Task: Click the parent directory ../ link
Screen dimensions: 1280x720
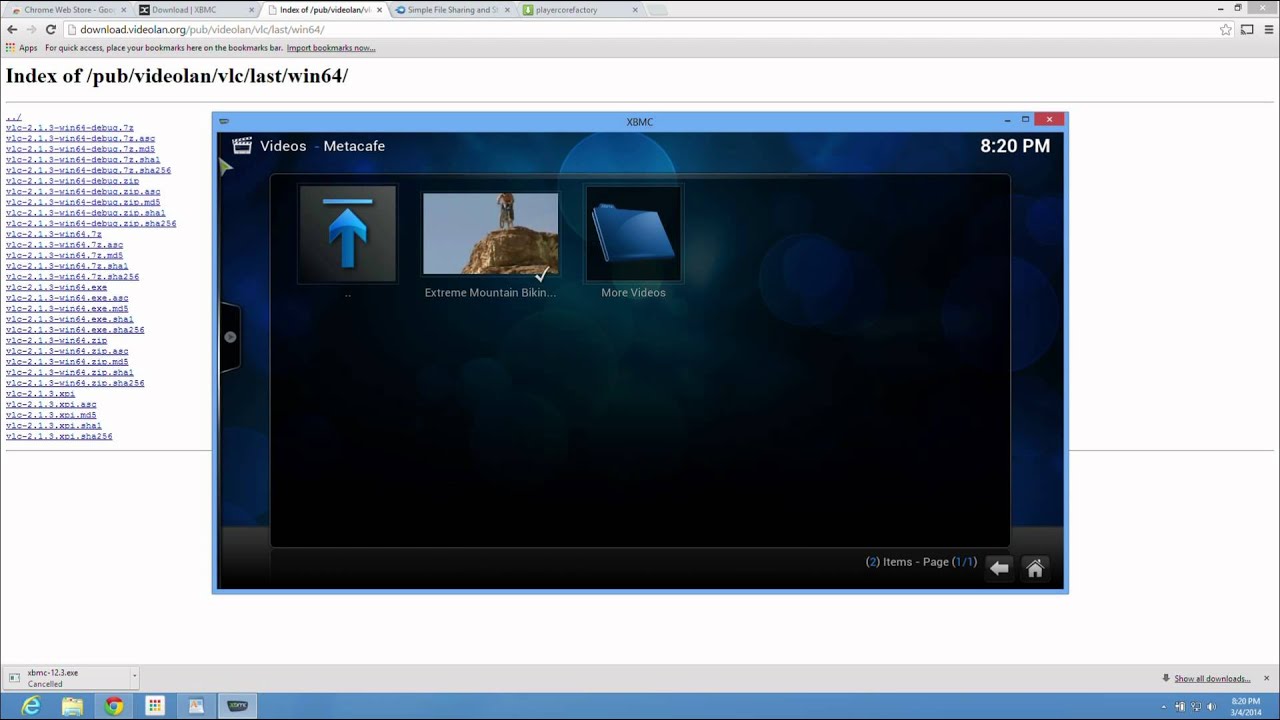Action: click(x=13, y=117)
